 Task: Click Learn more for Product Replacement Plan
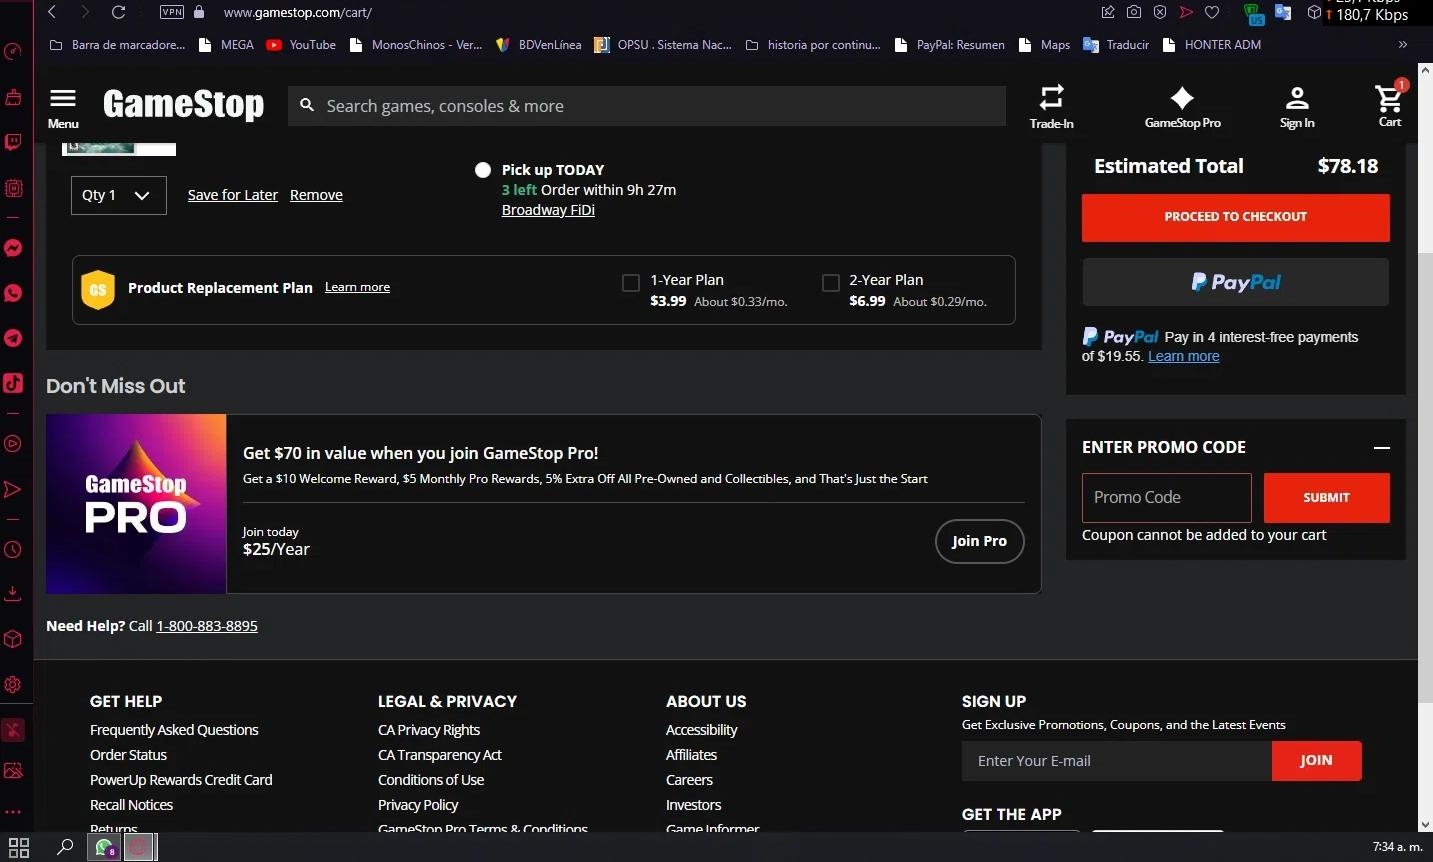pyautogui.click(x=357, y=287)
